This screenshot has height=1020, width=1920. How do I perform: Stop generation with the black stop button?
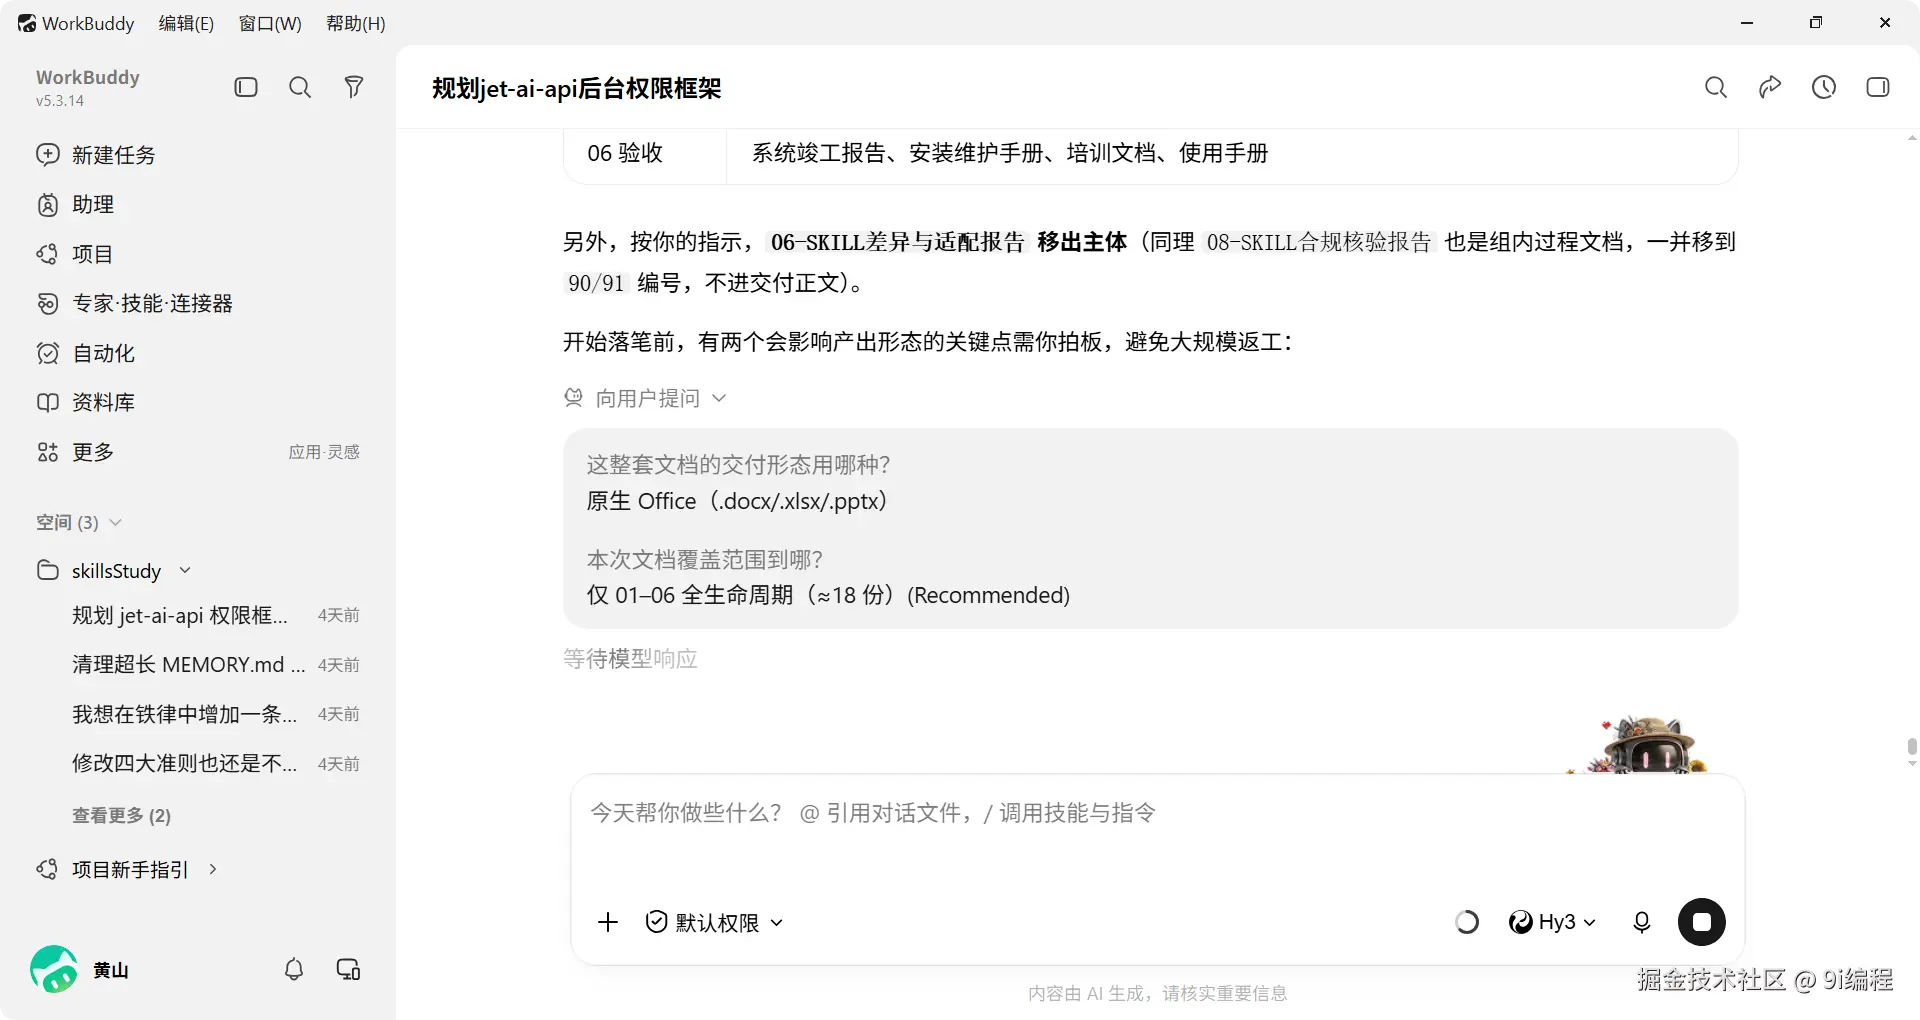click(x=1702, y=922)
